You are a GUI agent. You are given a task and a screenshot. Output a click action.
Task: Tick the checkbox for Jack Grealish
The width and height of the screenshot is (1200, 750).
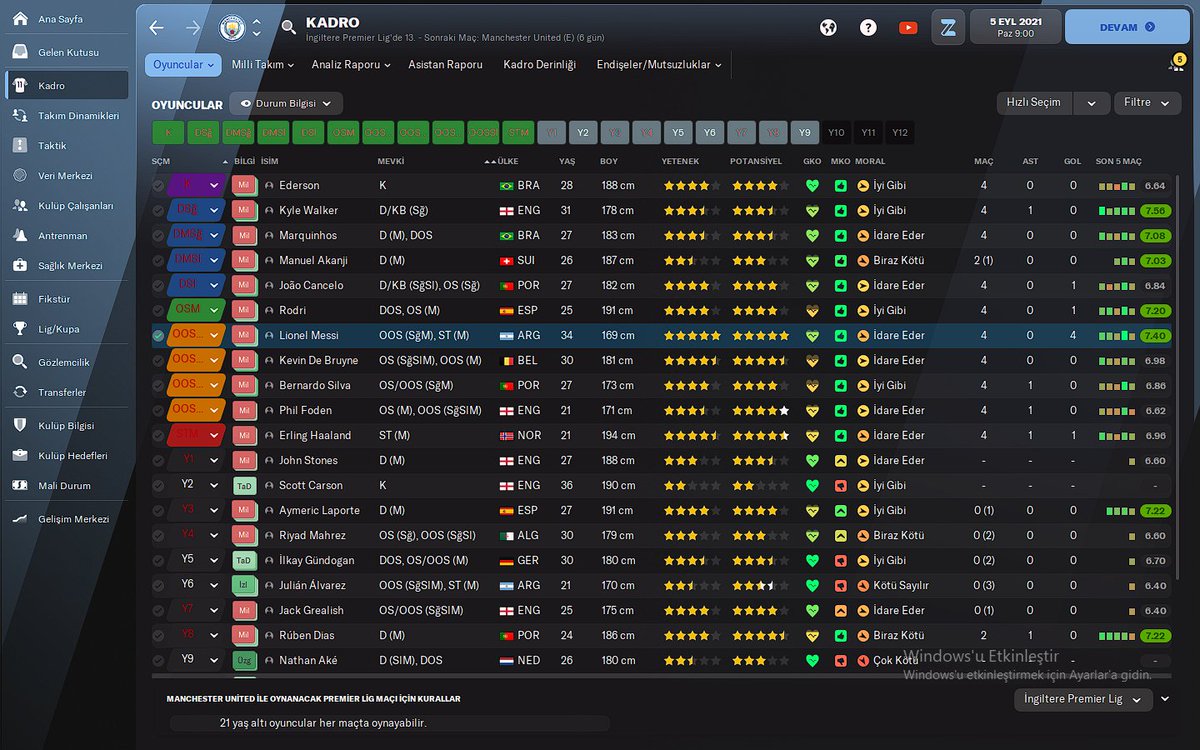point(158,611)
